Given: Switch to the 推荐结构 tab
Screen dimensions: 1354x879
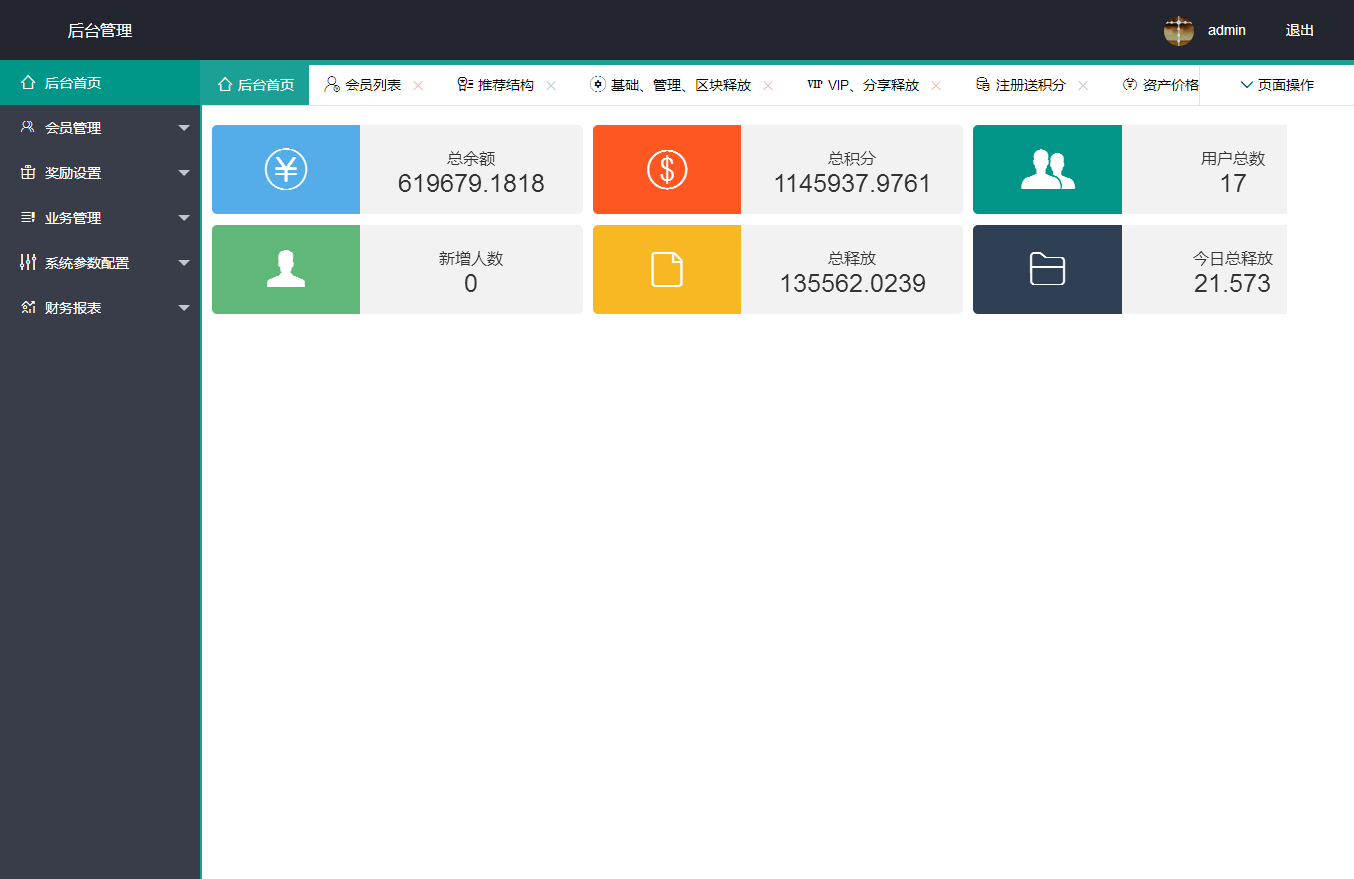Looking at the screenshot, I should click(x=505, y=85).
